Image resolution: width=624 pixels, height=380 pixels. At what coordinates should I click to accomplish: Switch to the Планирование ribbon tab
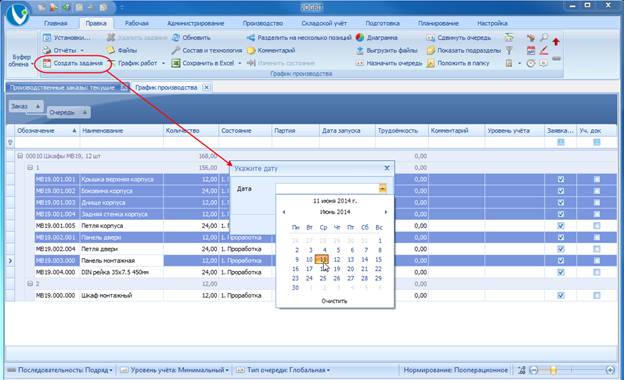(438, 23)
